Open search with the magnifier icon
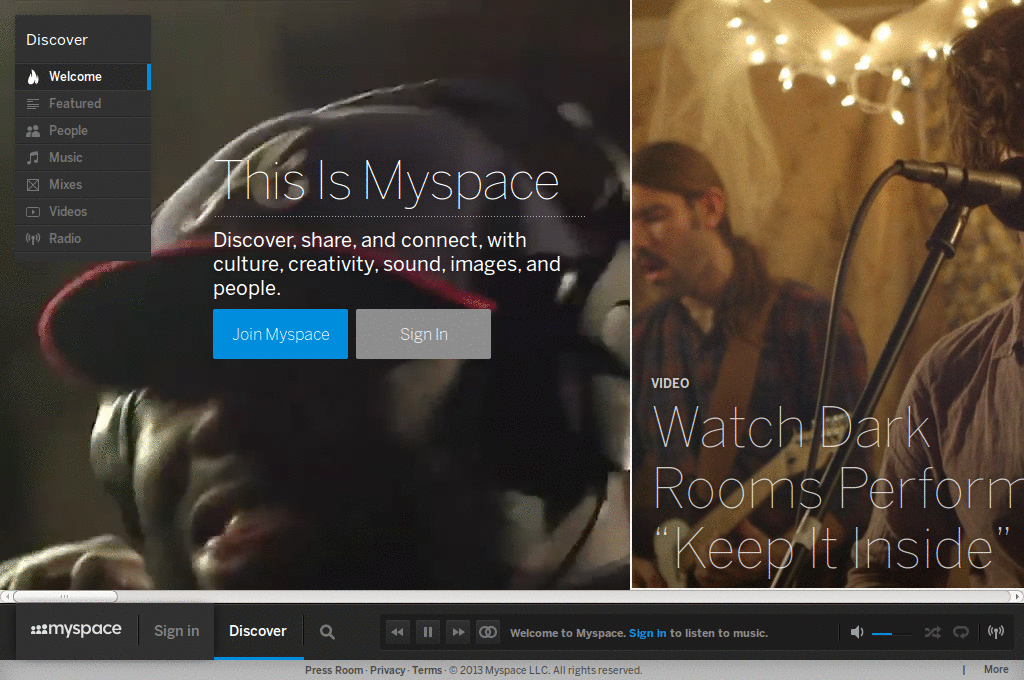 pyautogui.click(x=327, y=632)
